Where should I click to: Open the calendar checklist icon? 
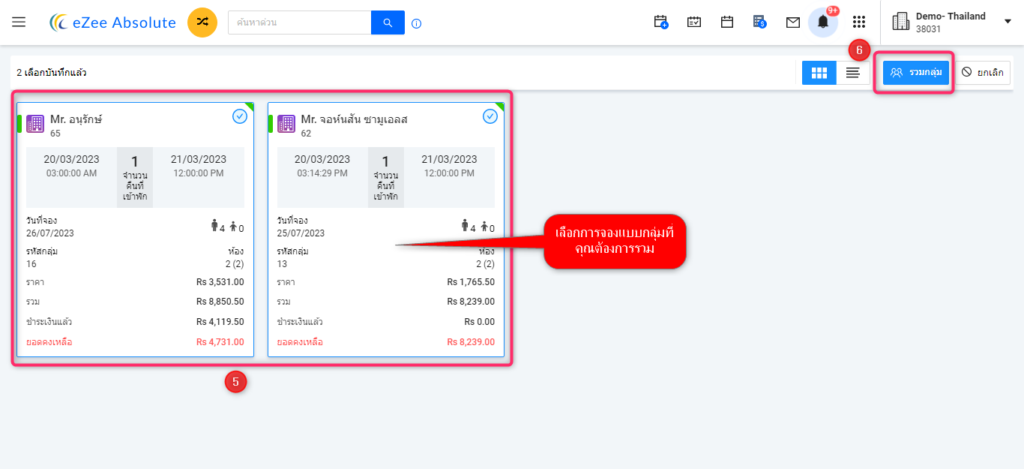tap(694, 22)
